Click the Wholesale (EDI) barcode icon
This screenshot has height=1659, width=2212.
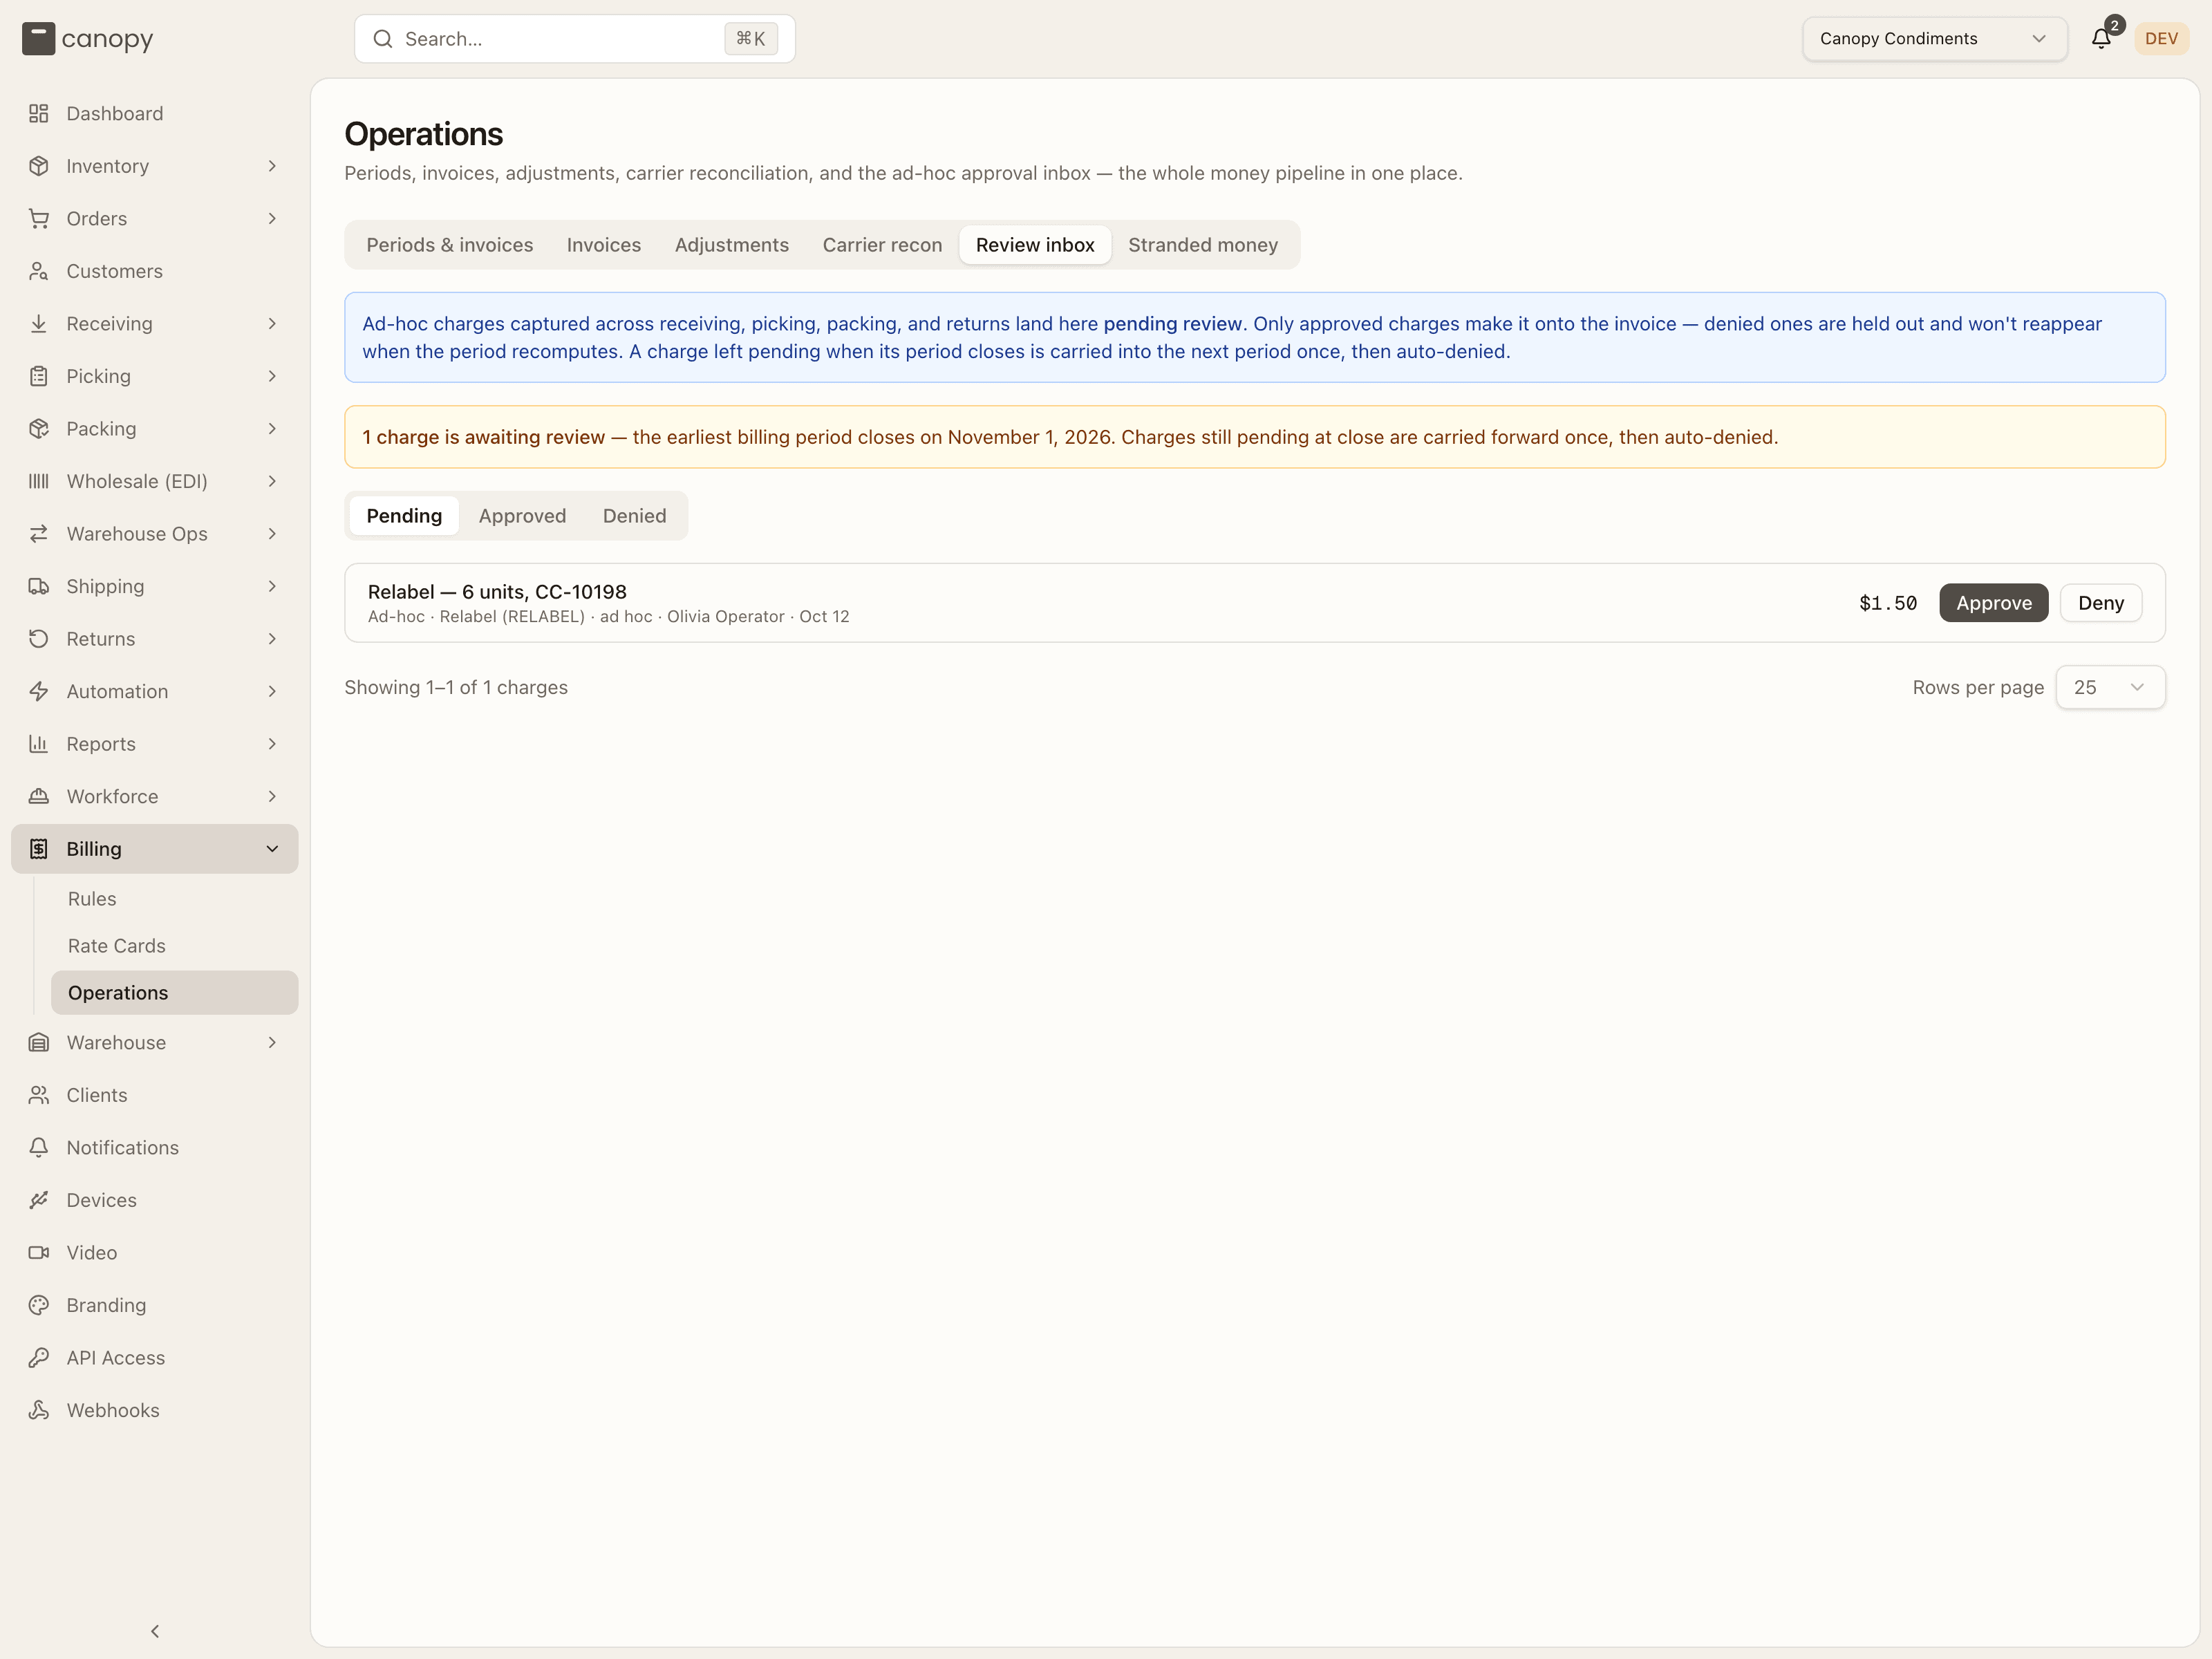click(39, 481)
